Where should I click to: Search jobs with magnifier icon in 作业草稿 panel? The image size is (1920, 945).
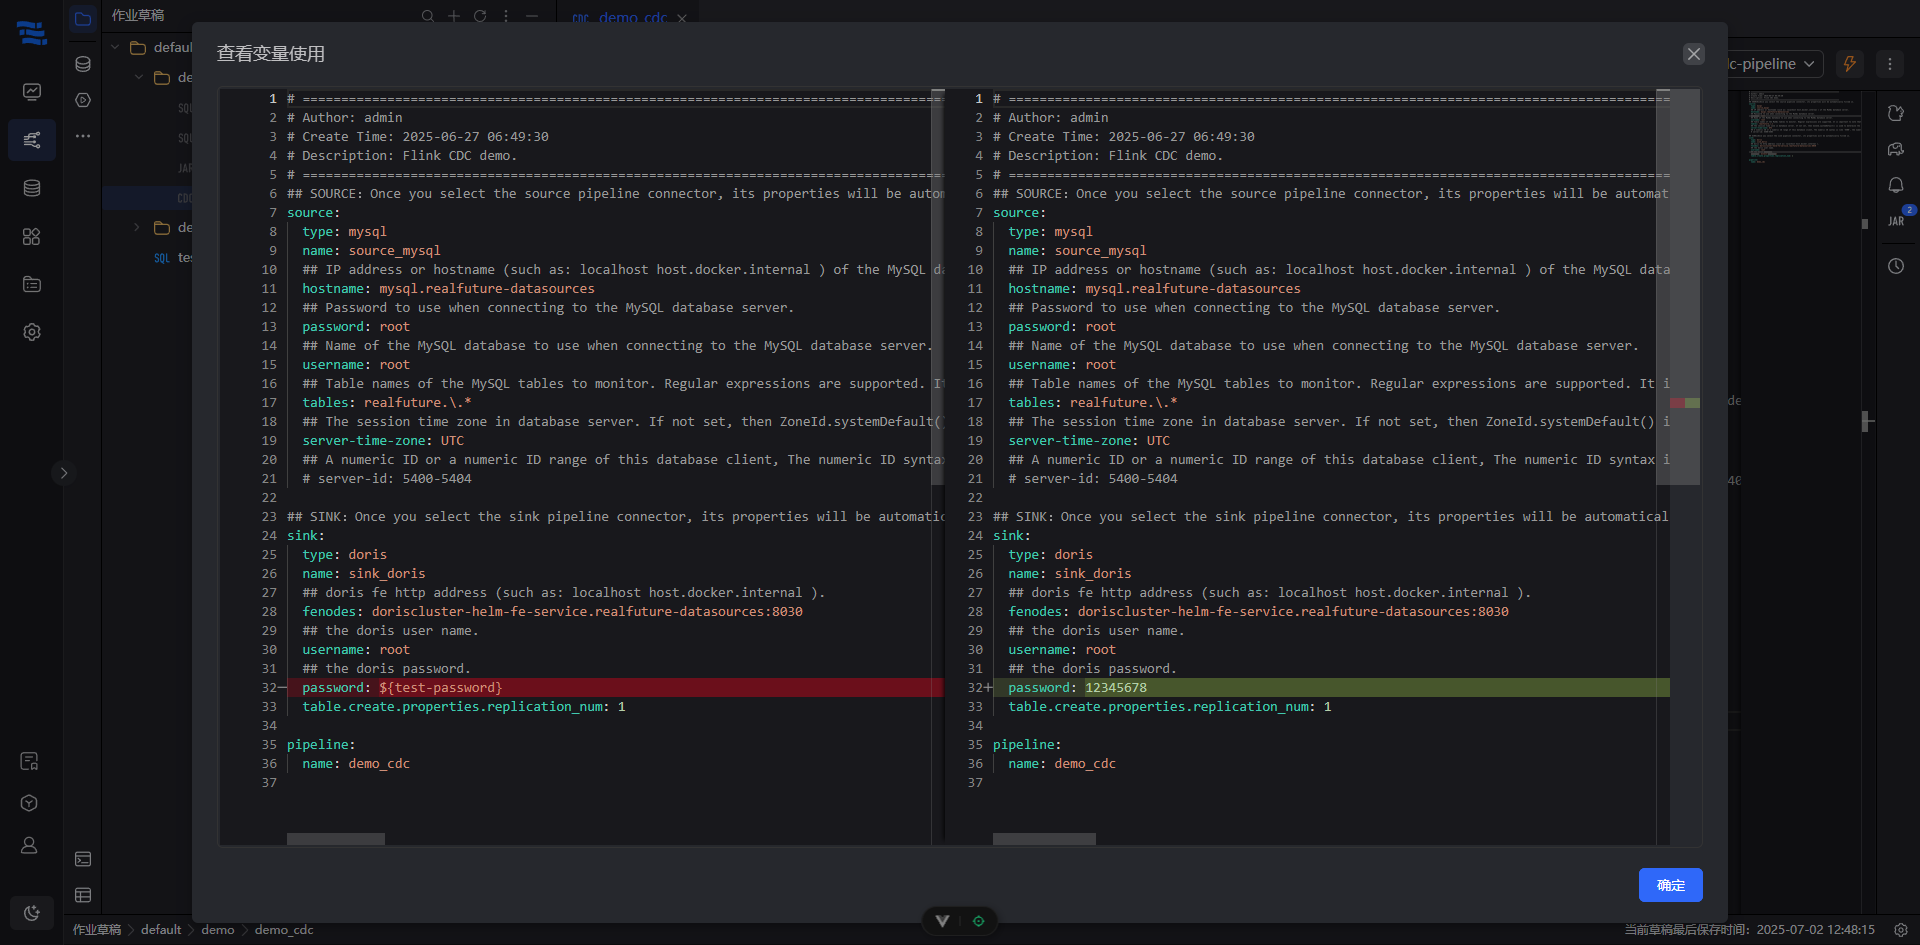coord(428,16)
